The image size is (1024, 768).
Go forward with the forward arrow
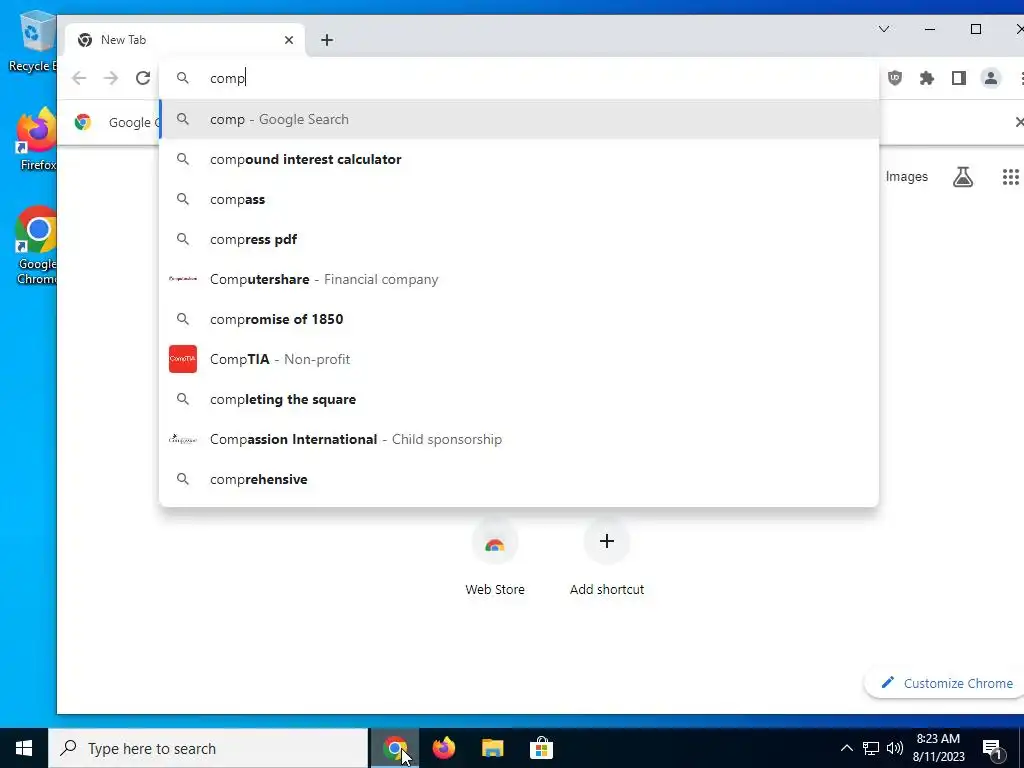coord(111,78)
